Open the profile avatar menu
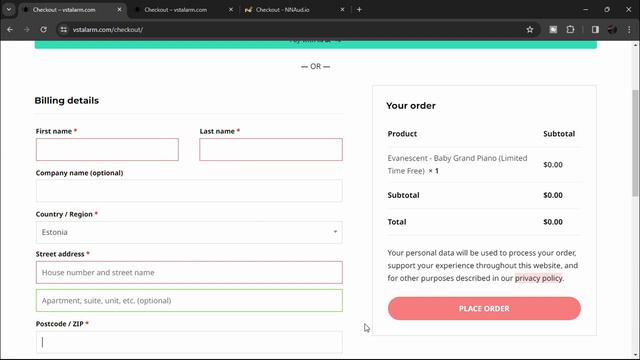Viewport: 640px width, 360px height. [612, 29]
